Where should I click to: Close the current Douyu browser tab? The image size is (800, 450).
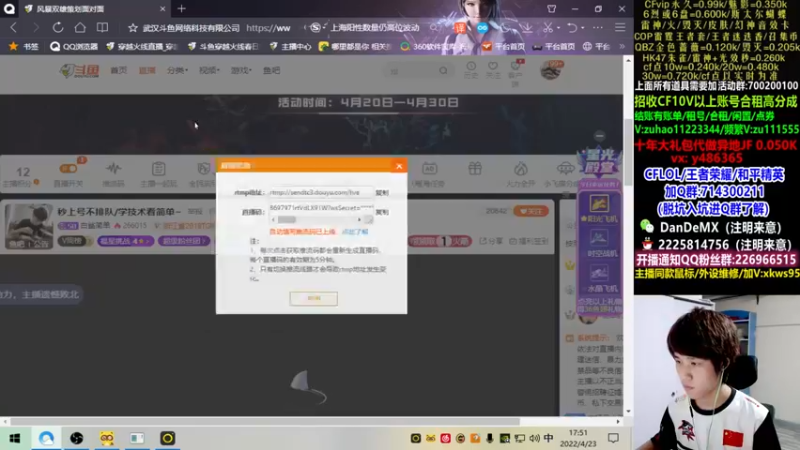coord(162,9)
